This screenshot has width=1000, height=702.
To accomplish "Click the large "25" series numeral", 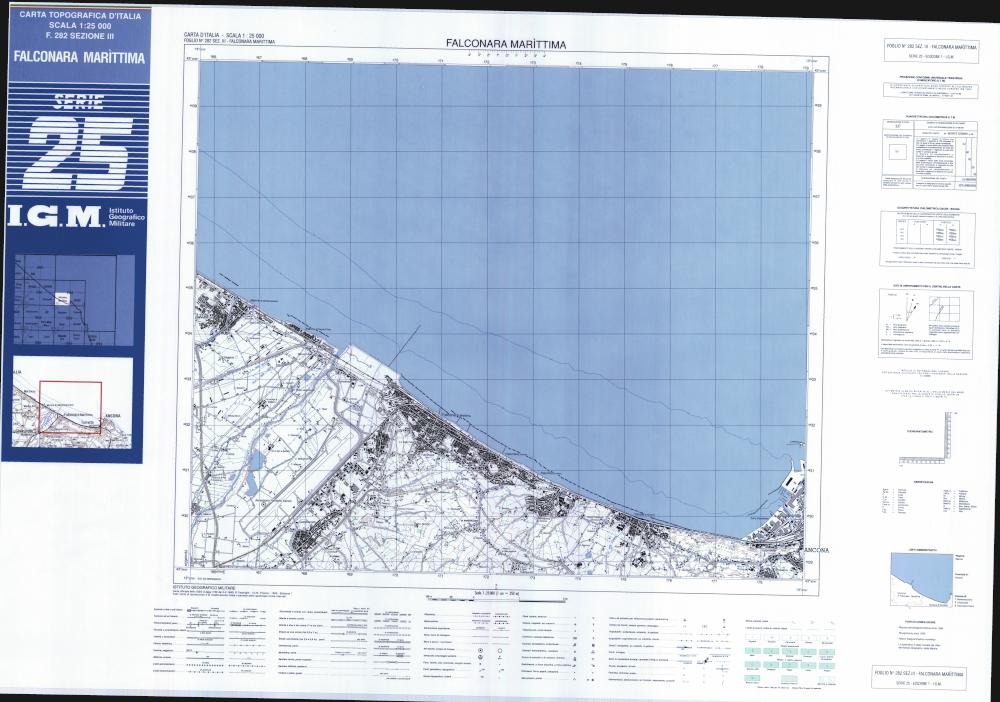I will click(78, 152).
